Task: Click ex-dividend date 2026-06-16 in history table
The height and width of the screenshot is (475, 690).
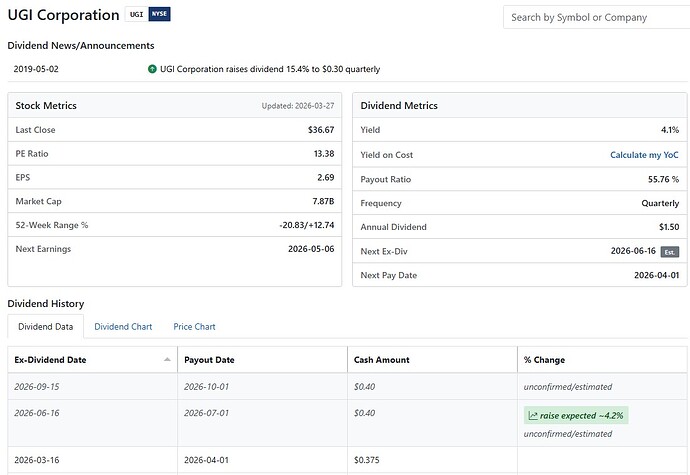Action: click(37, 413)
